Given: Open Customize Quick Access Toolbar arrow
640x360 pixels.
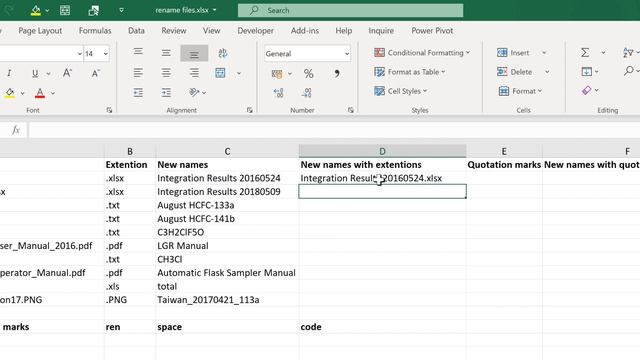Looking at the screenshot, I should 121,10.
